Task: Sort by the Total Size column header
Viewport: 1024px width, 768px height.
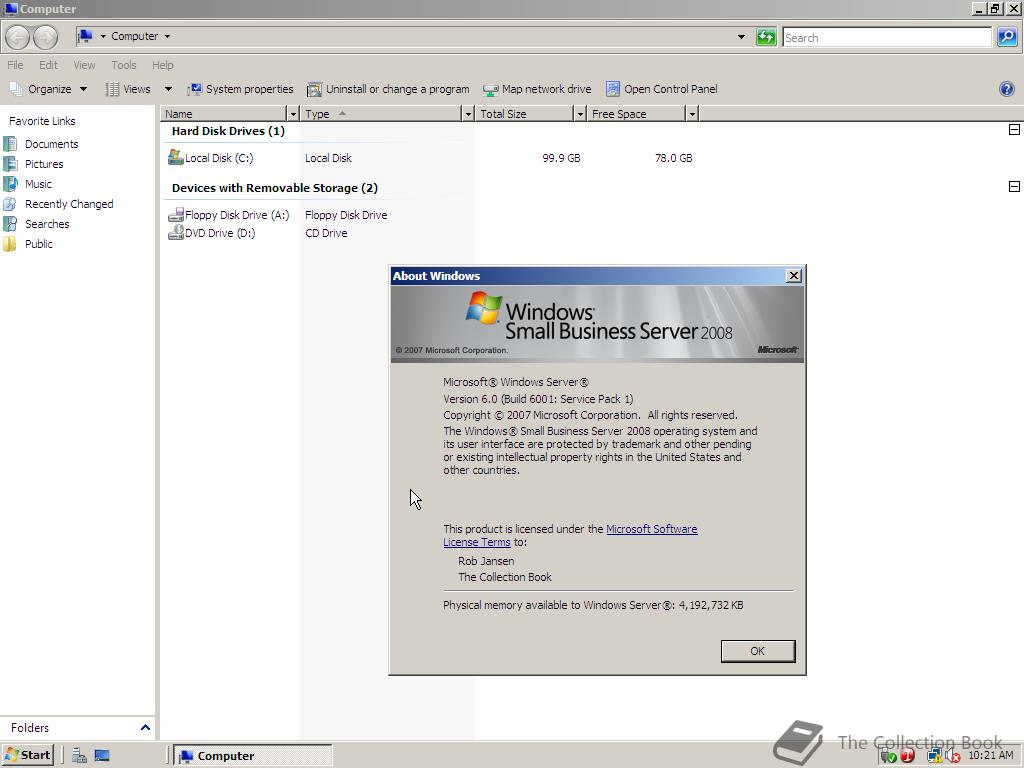Action: click(x=524, y=114)
